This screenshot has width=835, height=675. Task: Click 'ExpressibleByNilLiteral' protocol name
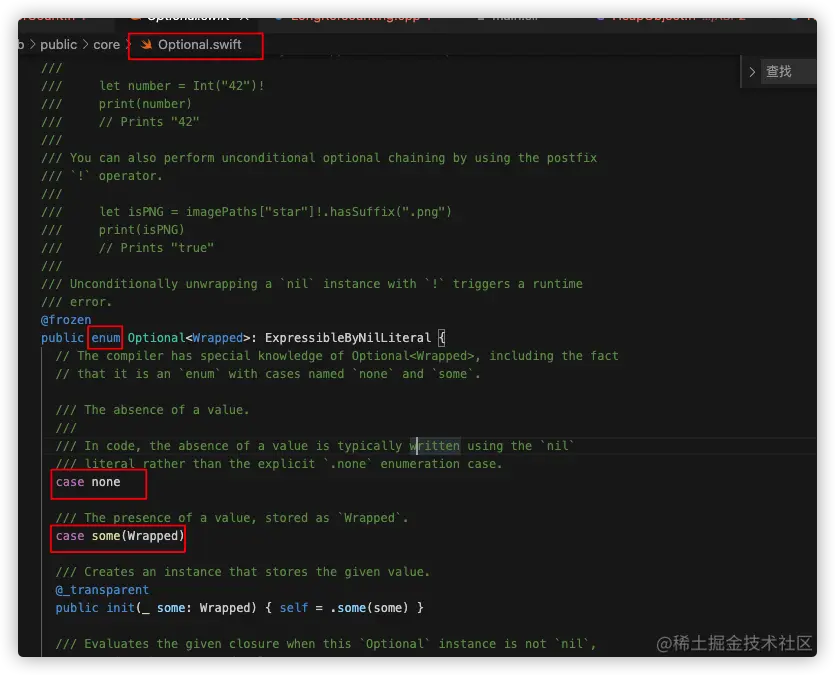click(x=348, y=338)
